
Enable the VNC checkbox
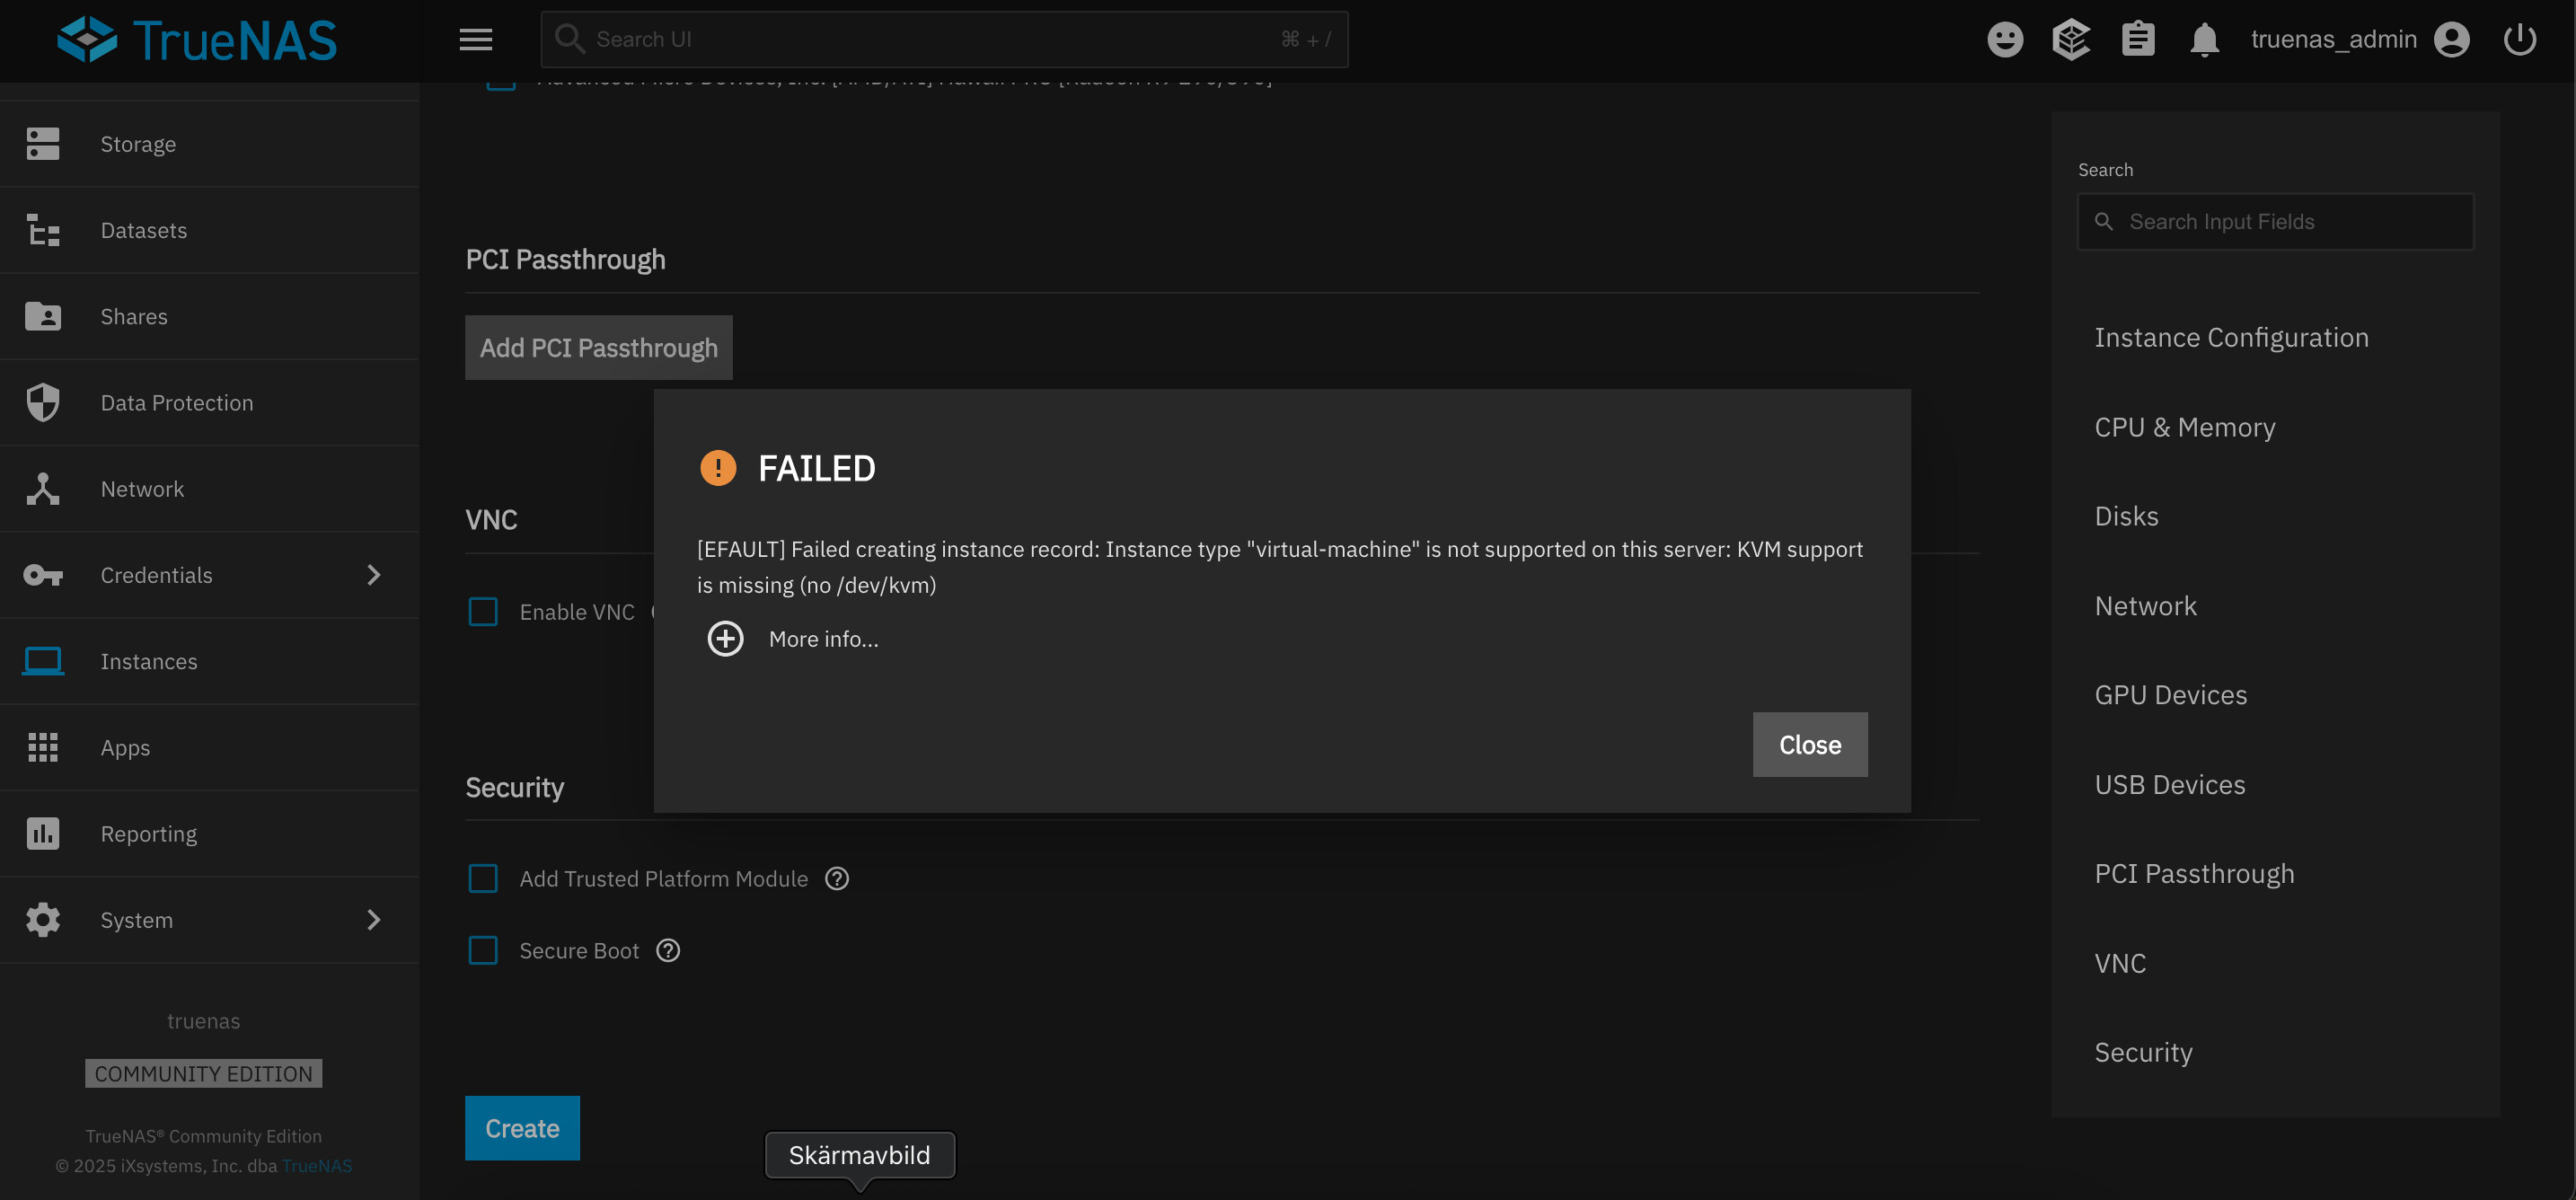coord(483,611)
